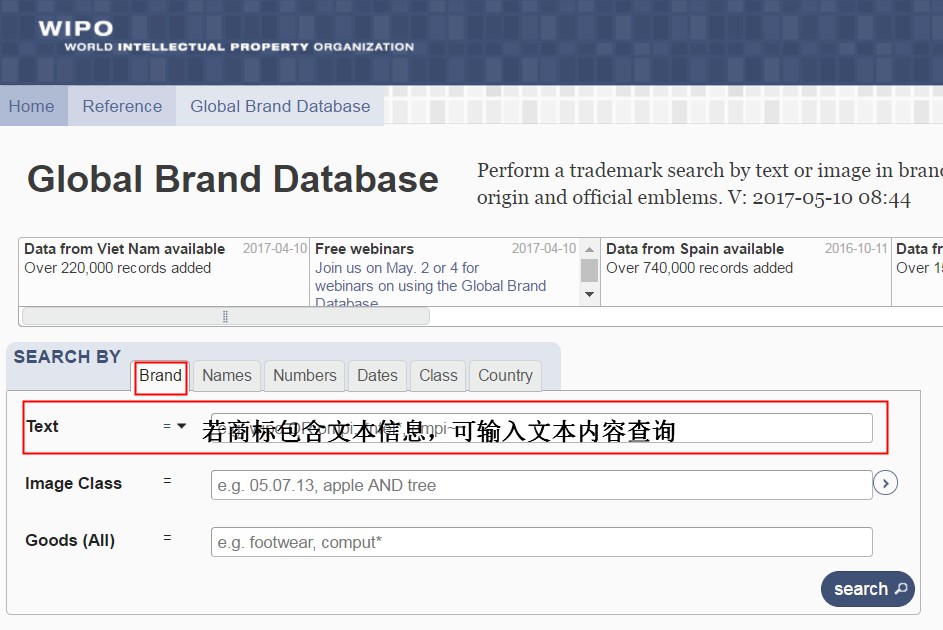Click the Image Class input field
The width and height of the screenshot is (943, 630).
(541, 485)
